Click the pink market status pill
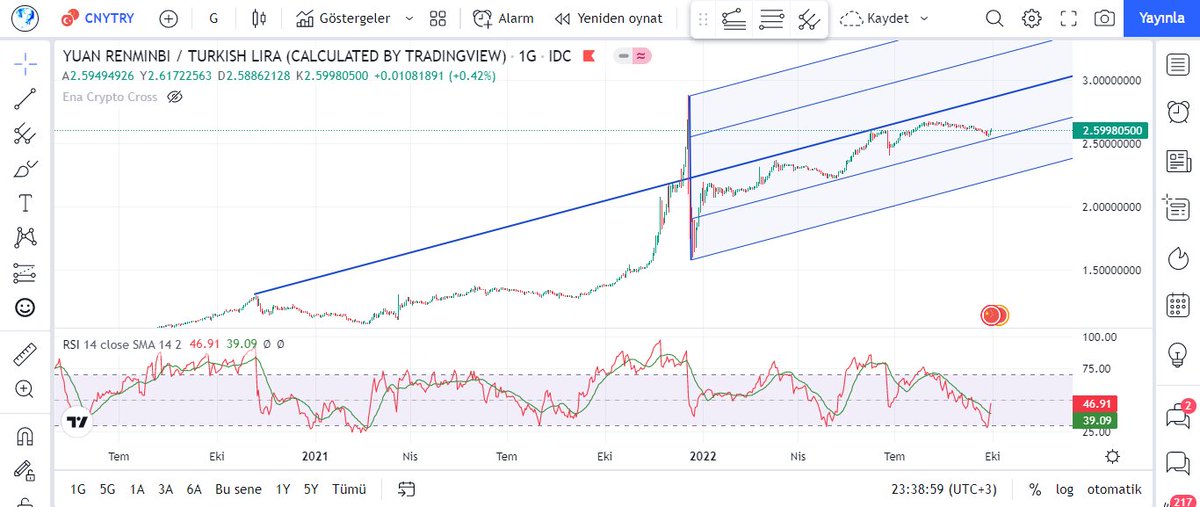Screen dimensions: 1200x507 [x=635, y=56]
